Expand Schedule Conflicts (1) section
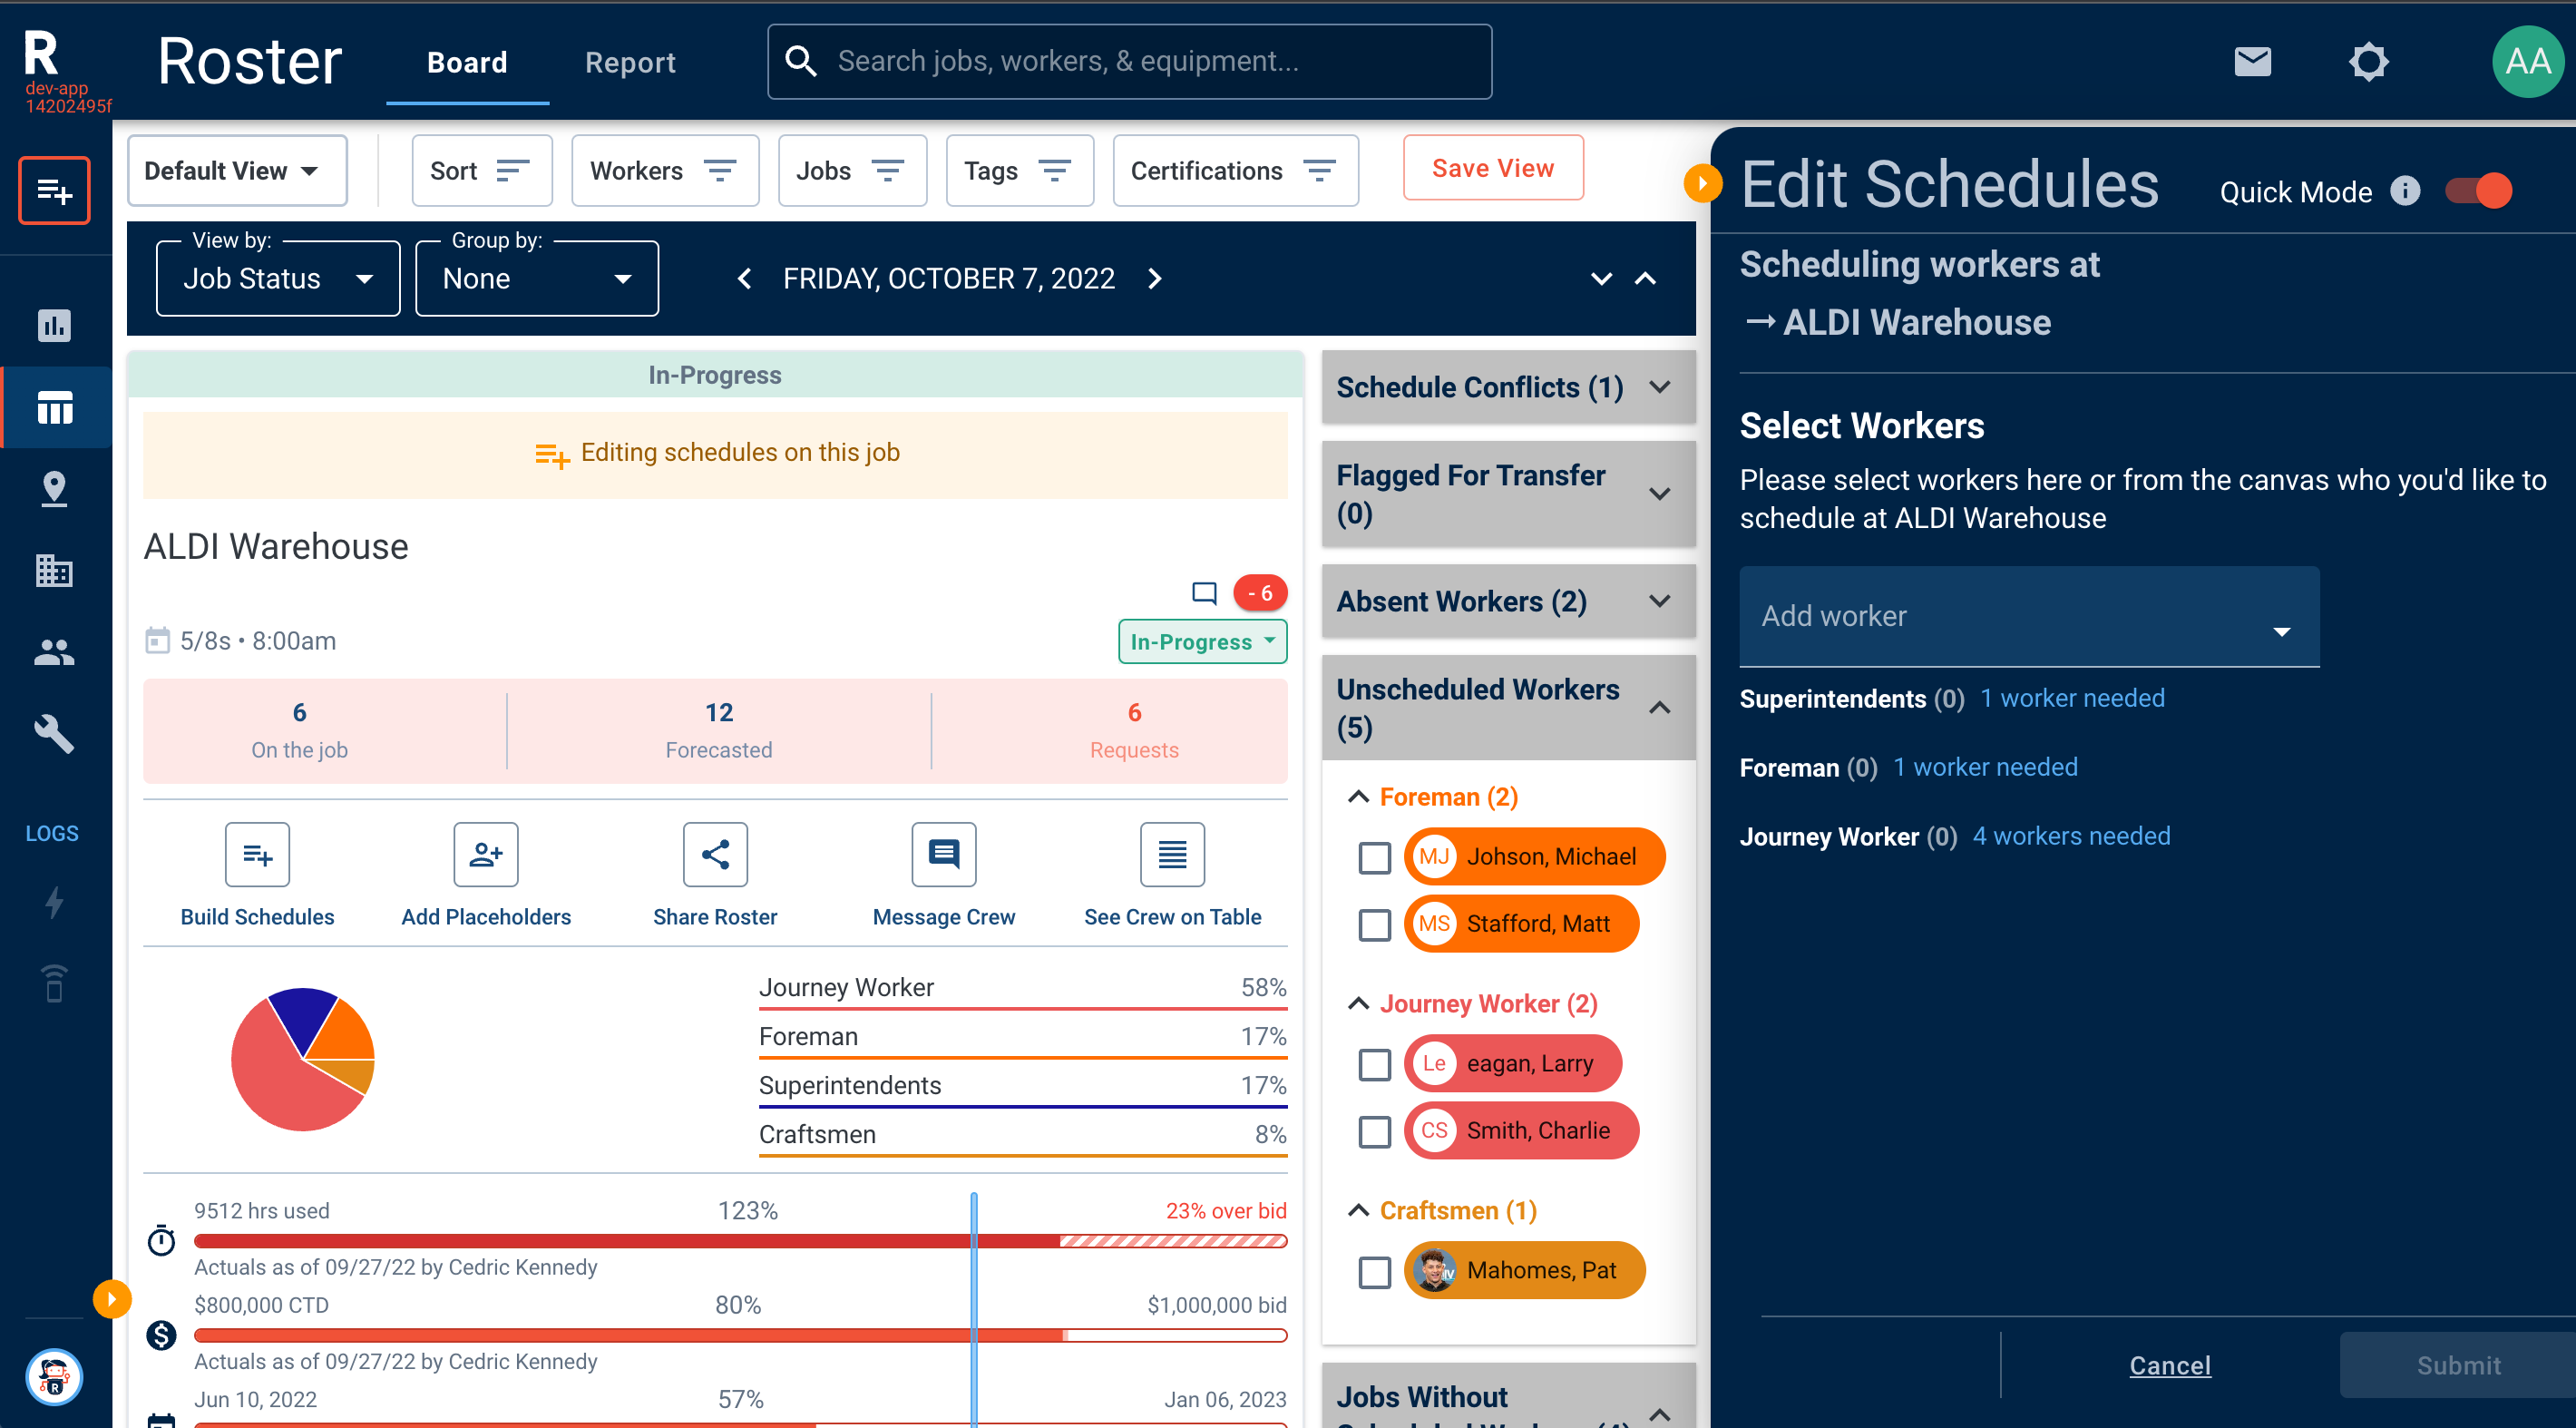This screenshot has width=2576, height=1428. point(1508,388)
